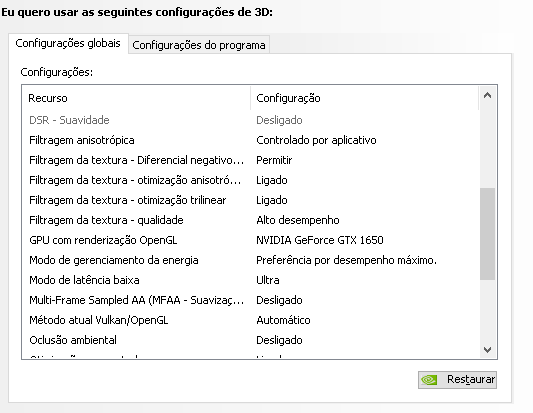Open Modo de gerenciamento da energia setting value
The width and height of the screenshot is (533, 413).
point(346,260)
